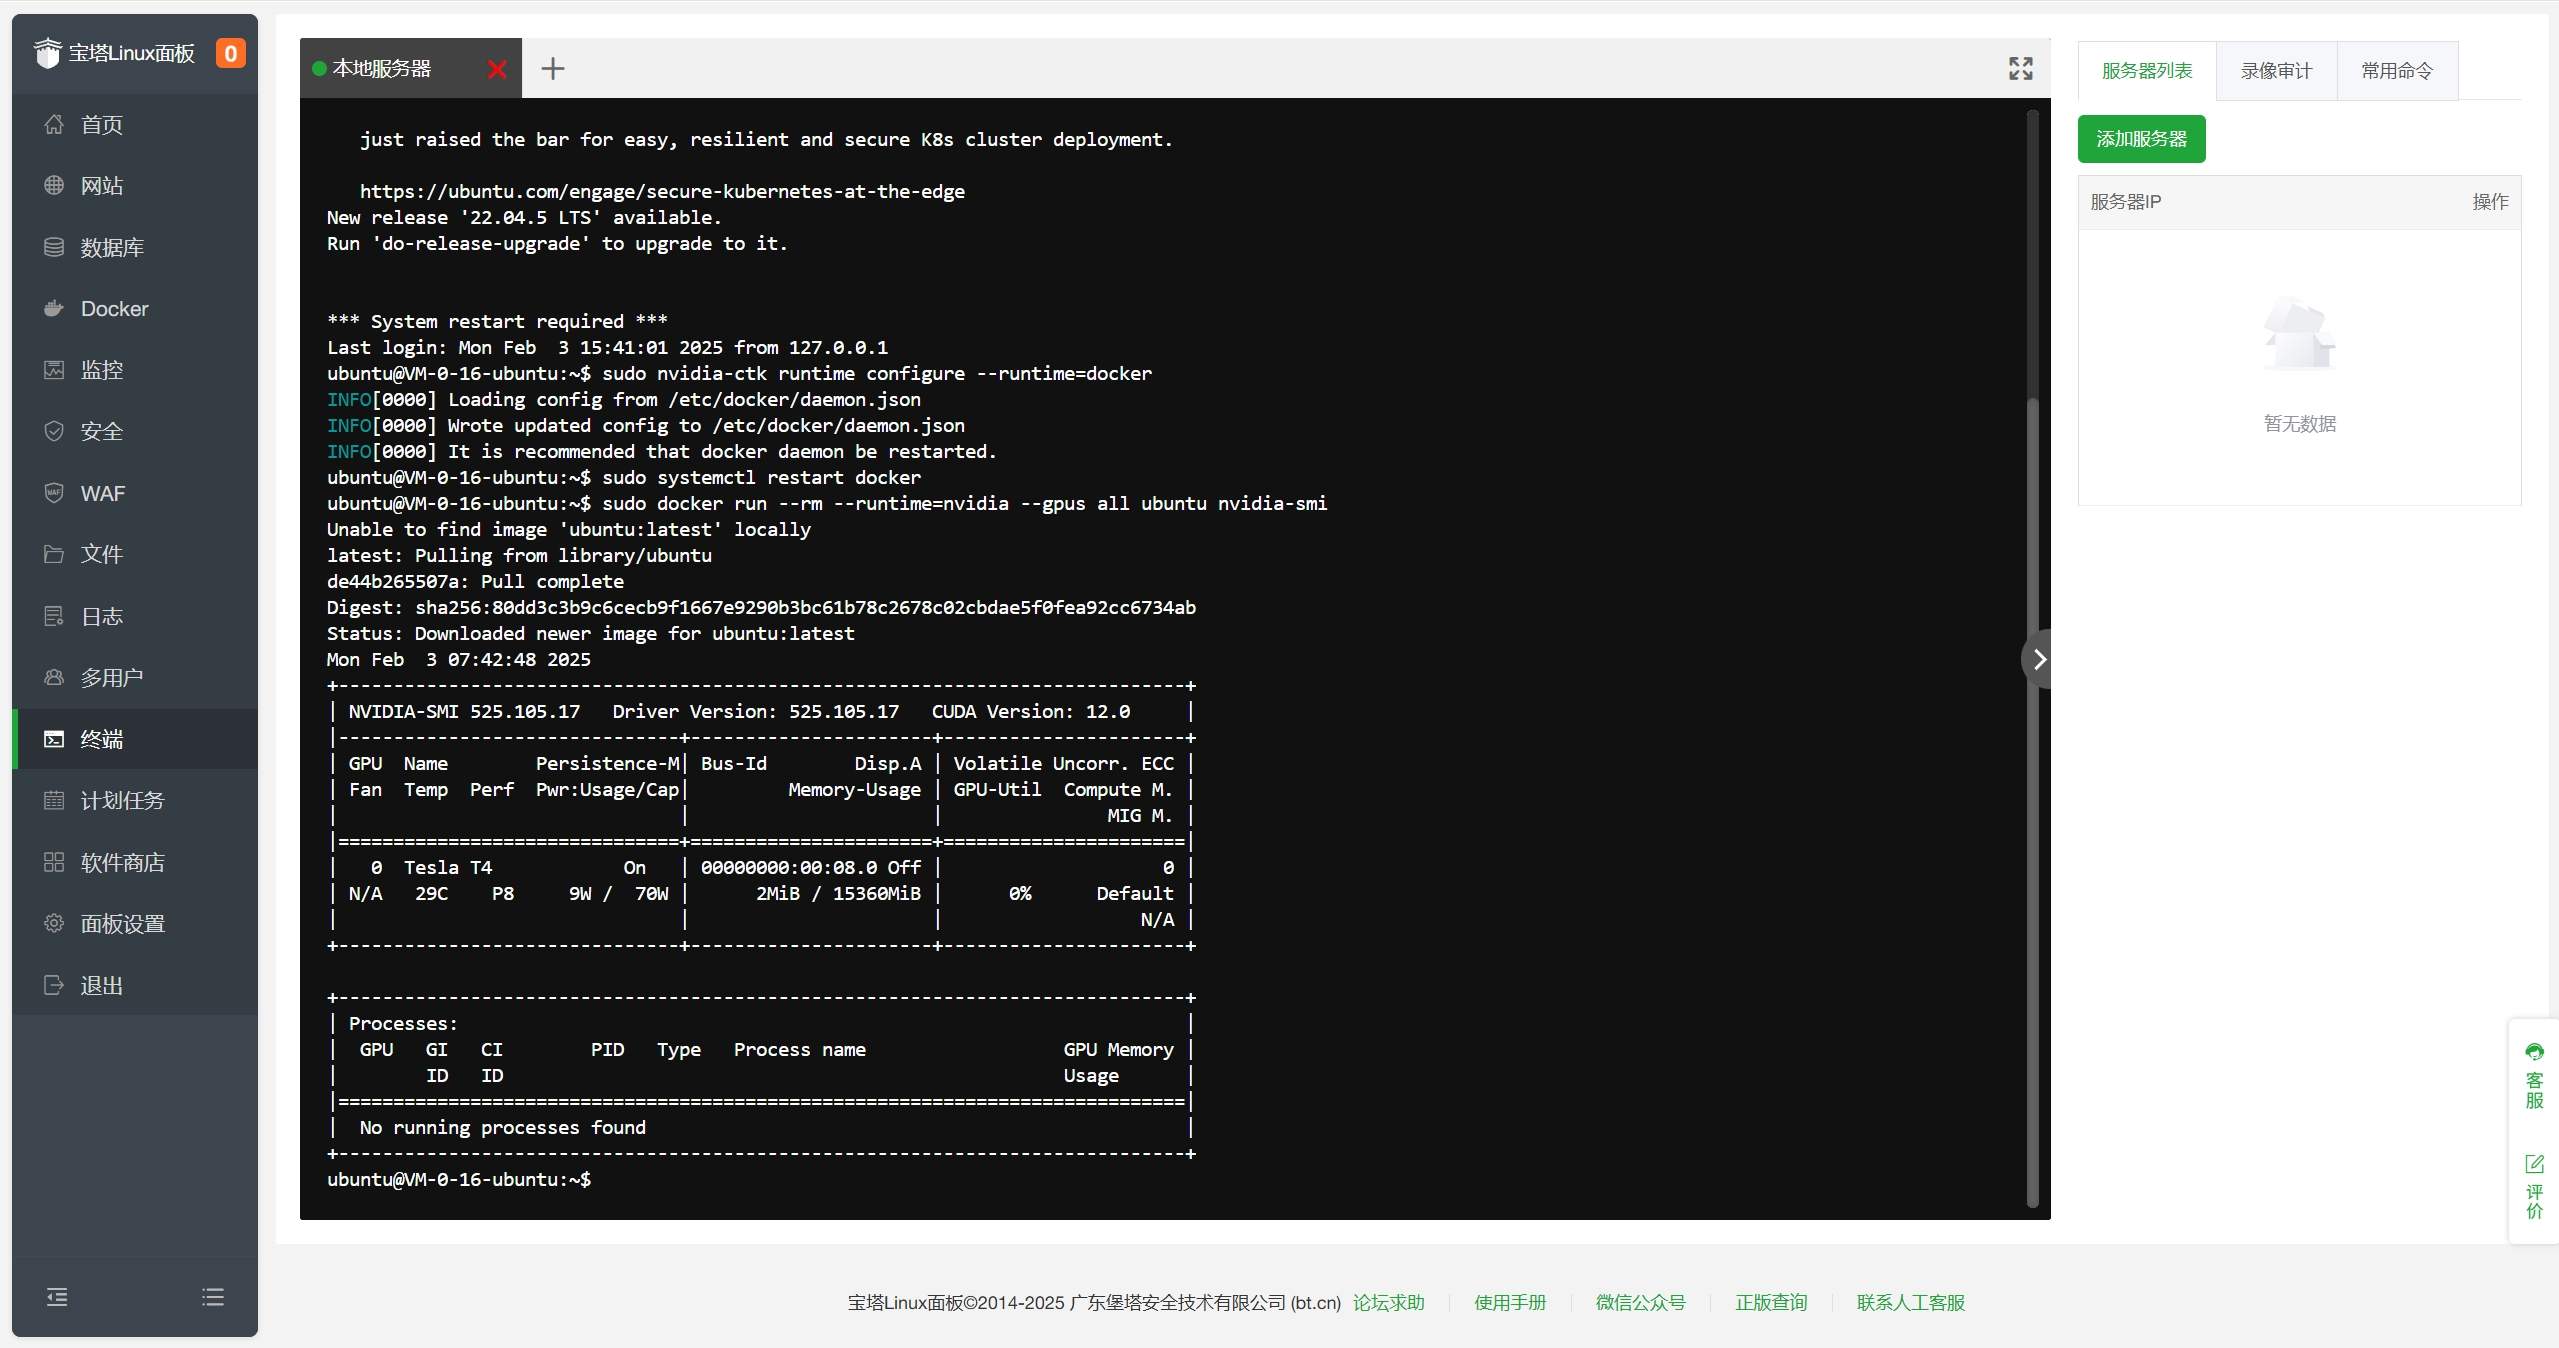Click the 软件商店 grid icon
The height and width of the screenshot is (1348, 2559).
tap(54, 862)
